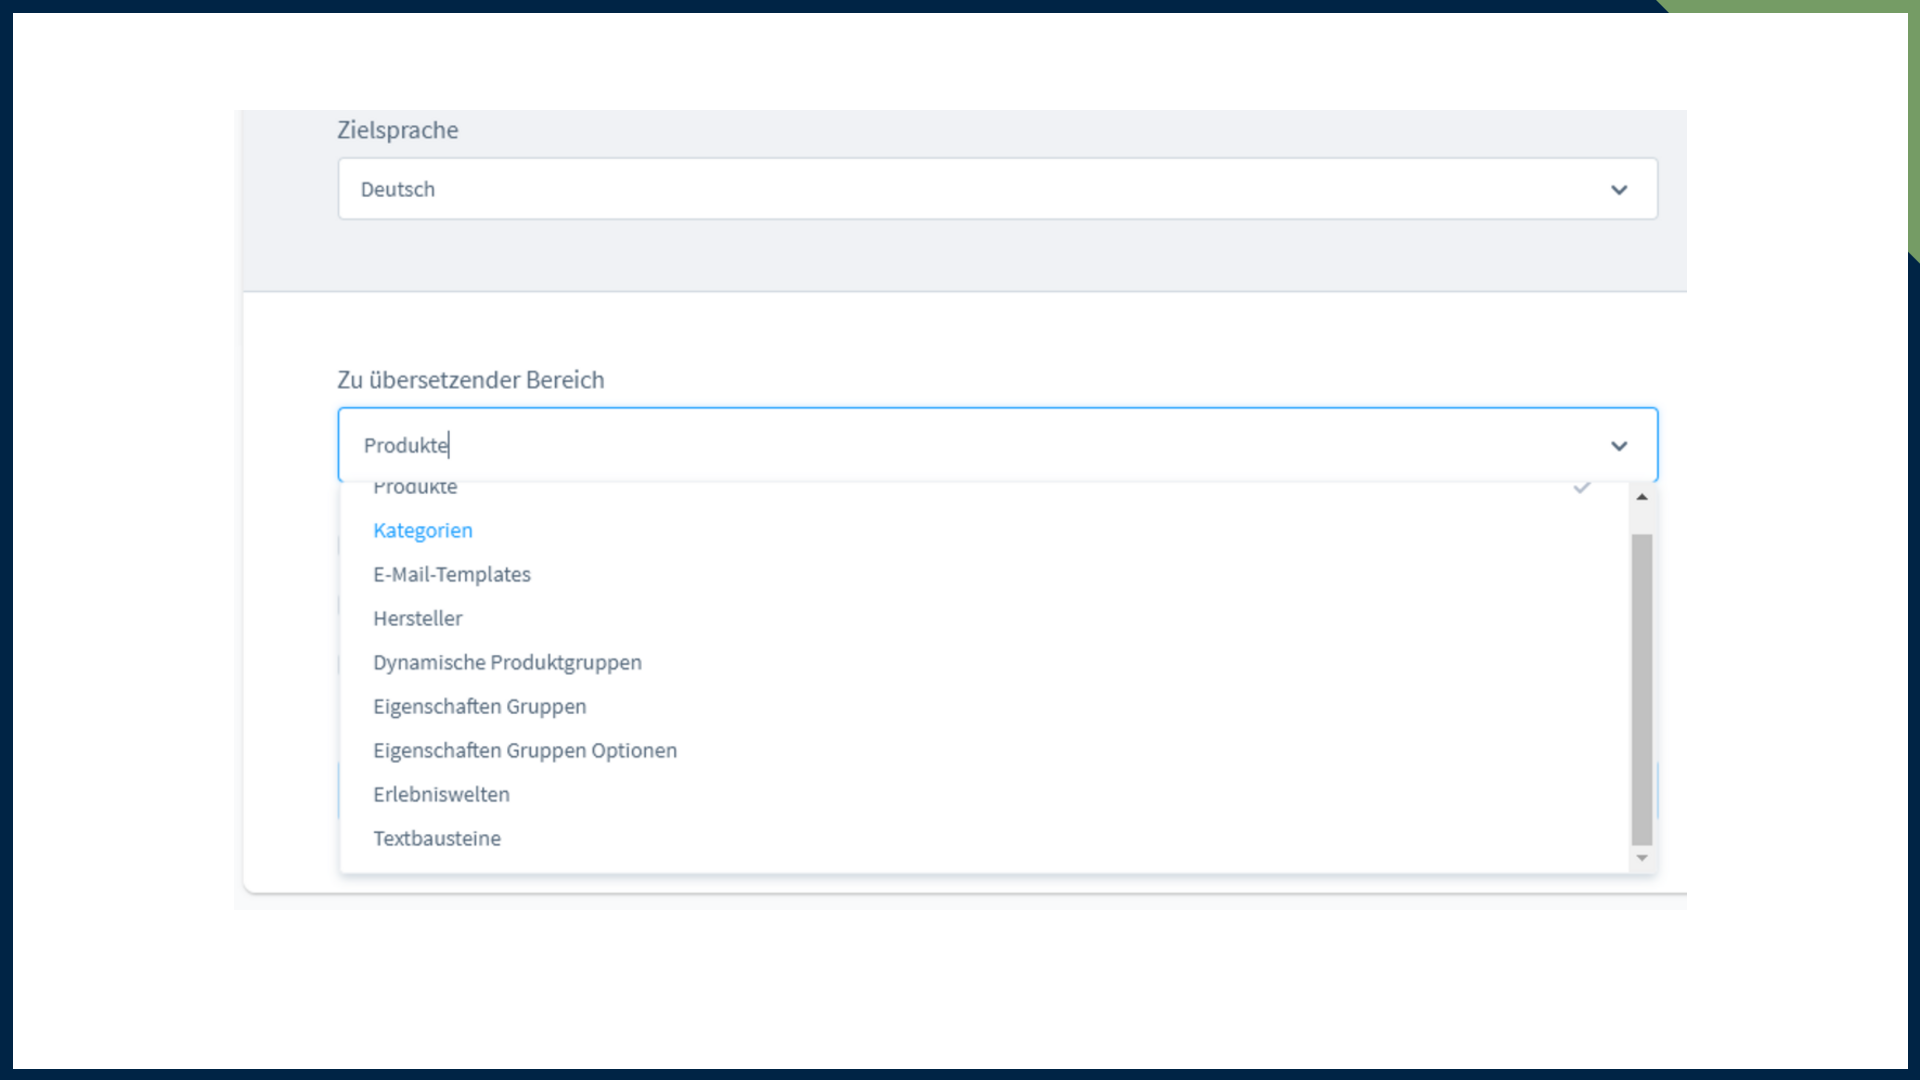Screen dimensions: 1920x1080
Task: Pick the Hersteller option
Action: click(418, 619)
